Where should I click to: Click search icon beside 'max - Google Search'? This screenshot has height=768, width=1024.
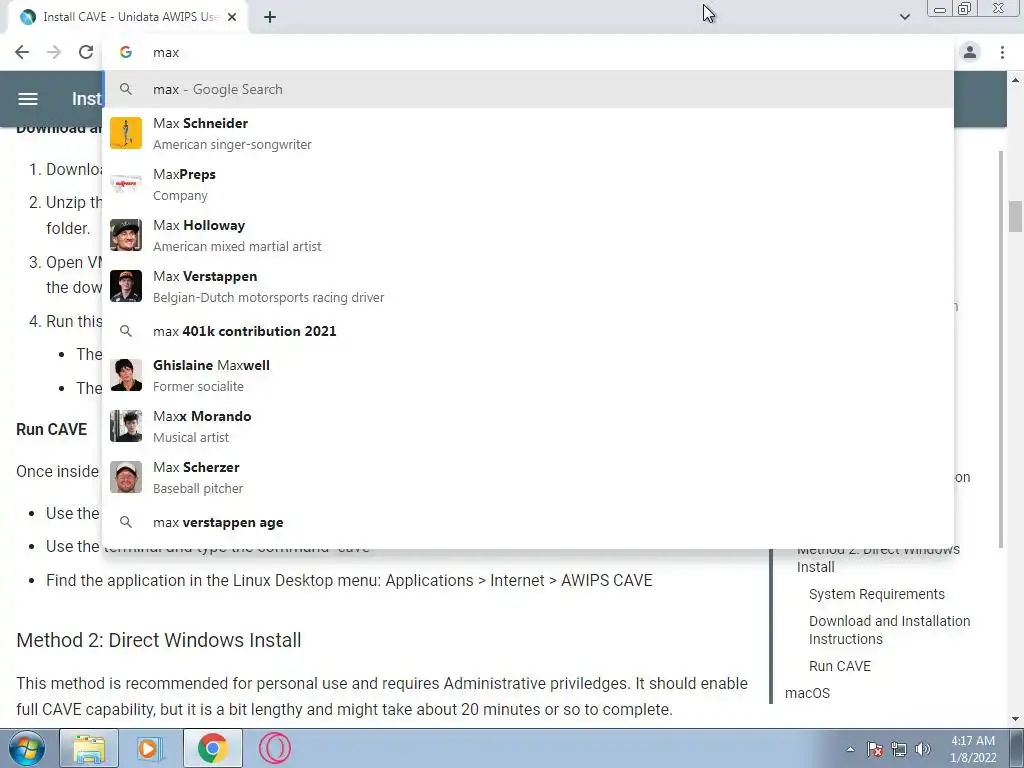[x=126, y=89]
